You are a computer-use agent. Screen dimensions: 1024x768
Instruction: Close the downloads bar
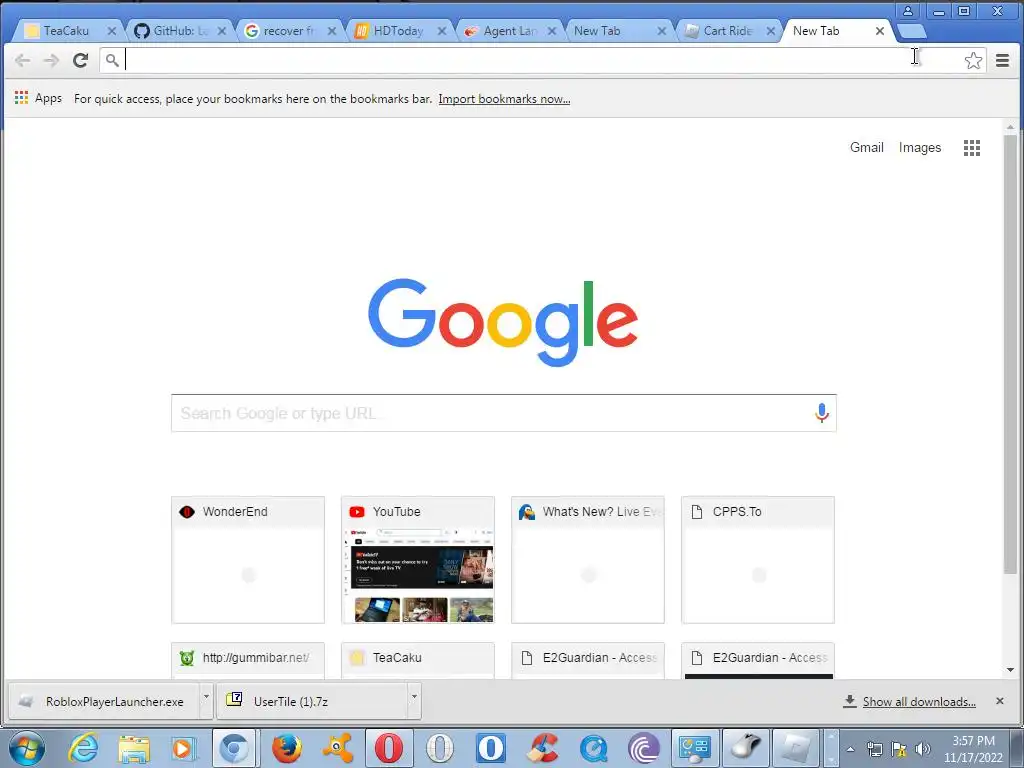pos(999,701)
